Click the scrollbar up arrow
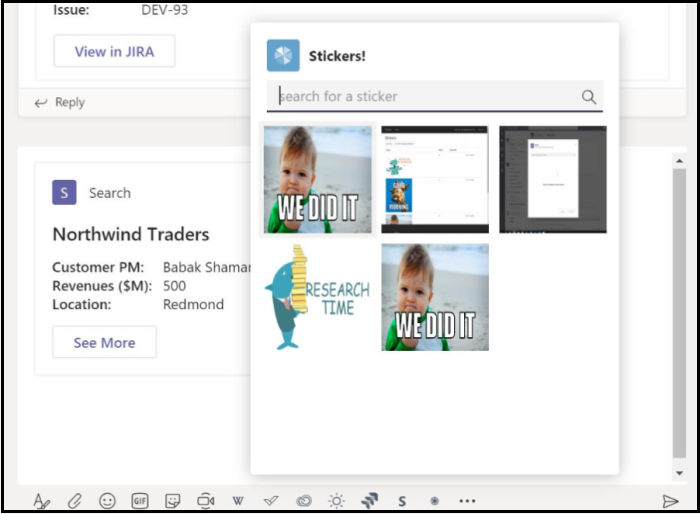This screenshot has width=700, height=514. 679,161
